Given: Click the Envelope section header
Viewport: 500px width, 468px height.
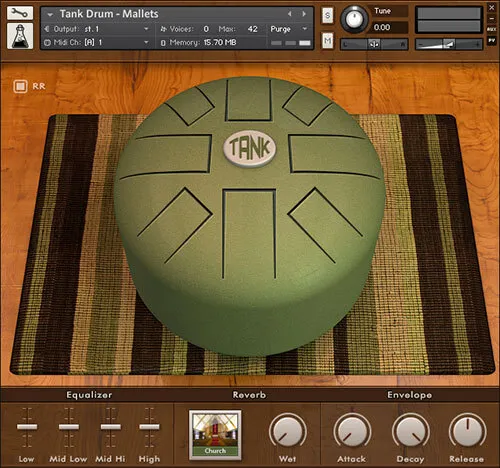Looking at the screenshot, I should (x=409, y=395).
